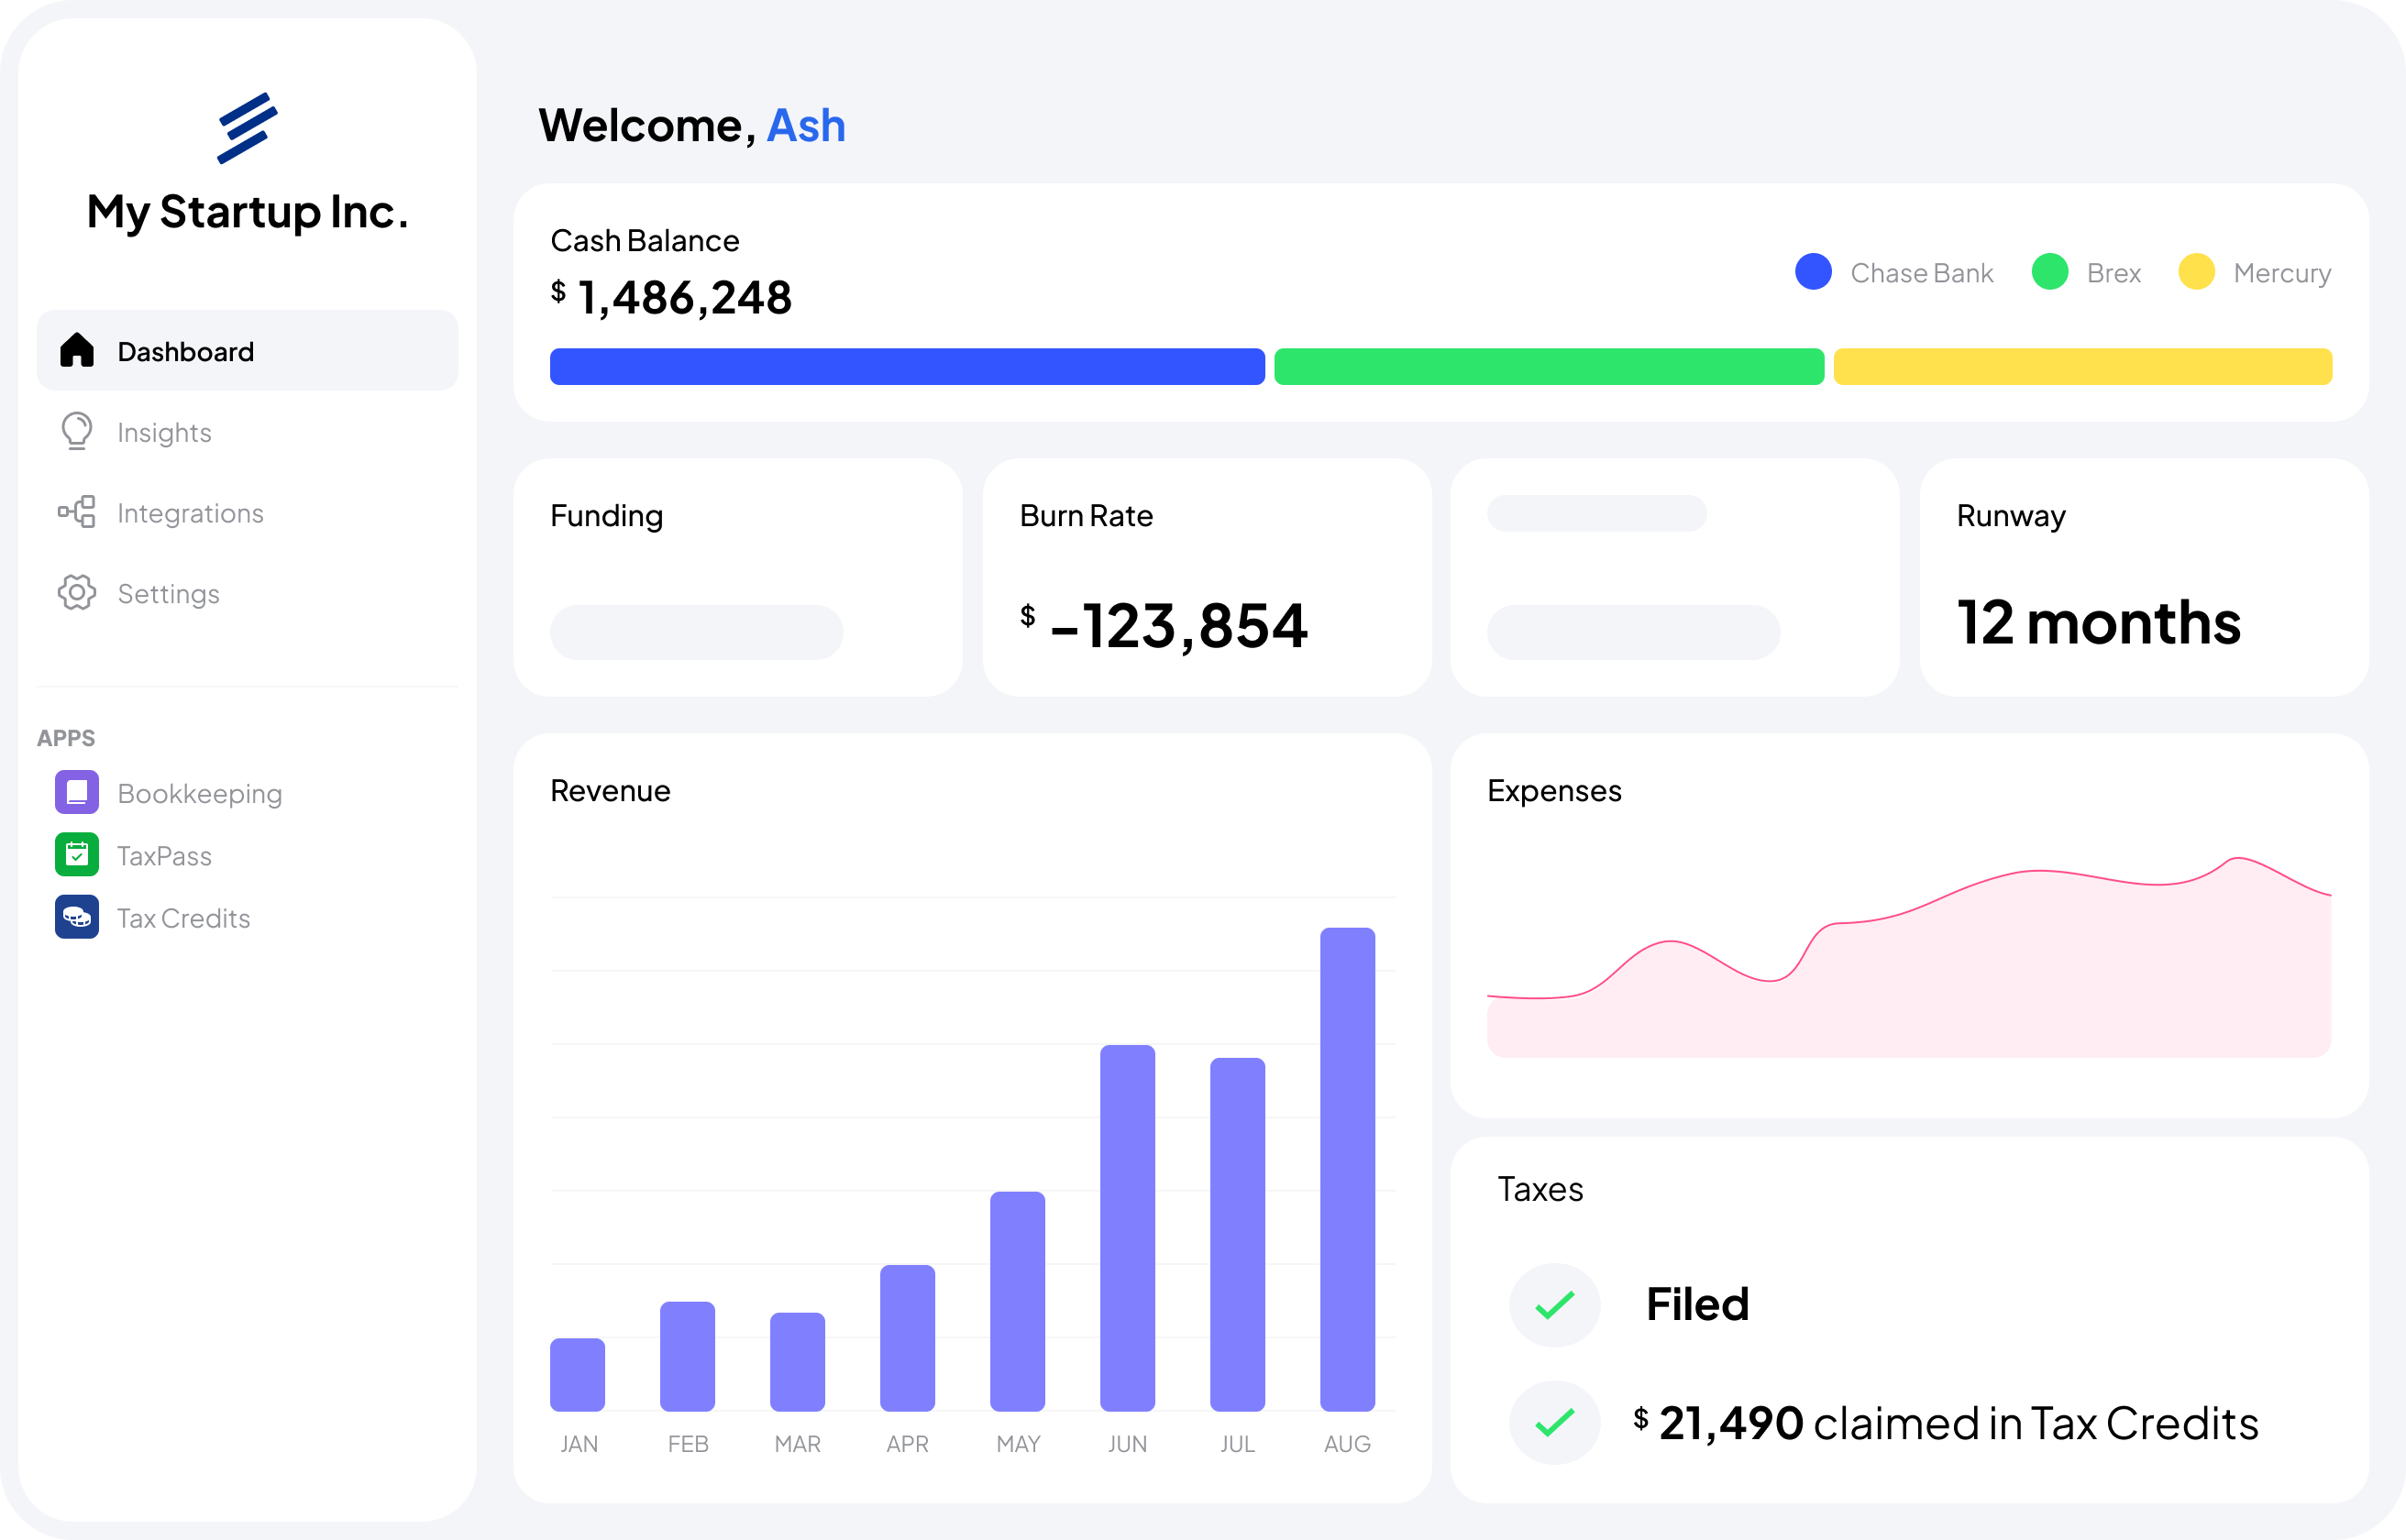Viewport: 2406px width, 1540px height.
Task: Go to the Insights menu item
Action: 165,433
